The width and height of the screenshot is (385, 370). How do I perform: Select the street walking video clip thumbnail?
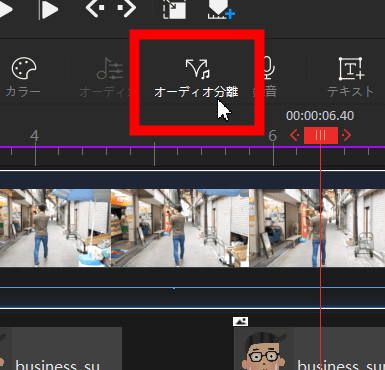click(192, 228)
